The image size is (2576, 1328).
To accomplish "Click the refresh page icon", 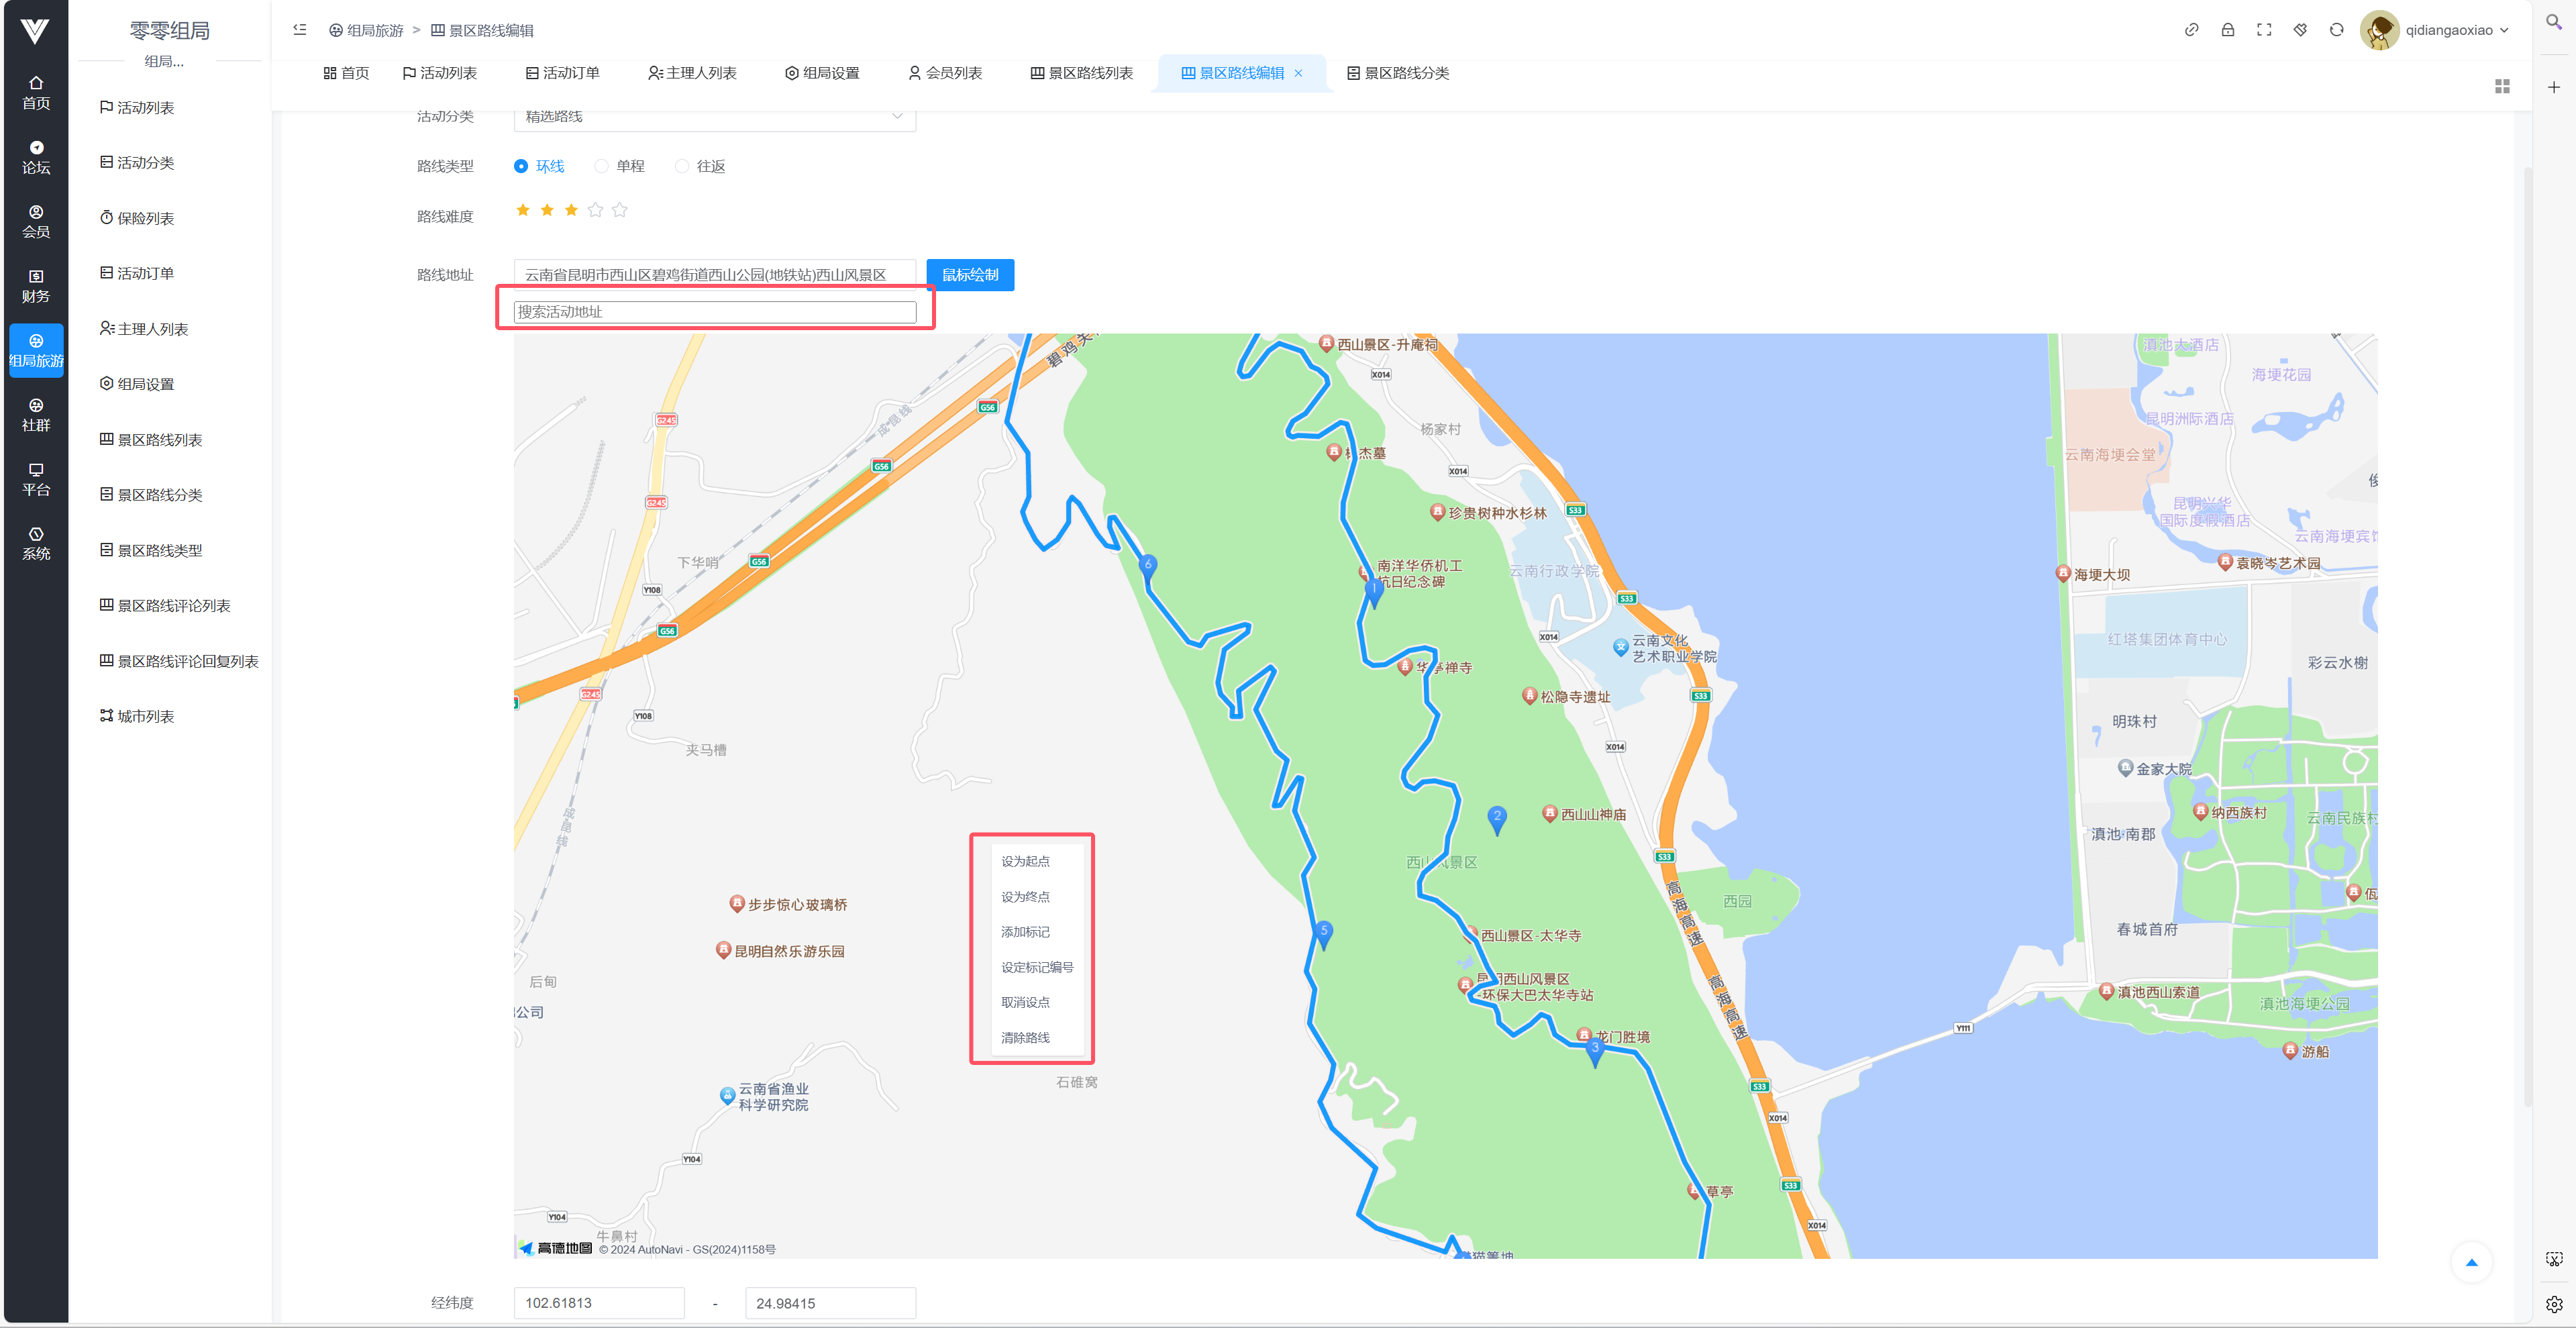I will click(2336, 30).
